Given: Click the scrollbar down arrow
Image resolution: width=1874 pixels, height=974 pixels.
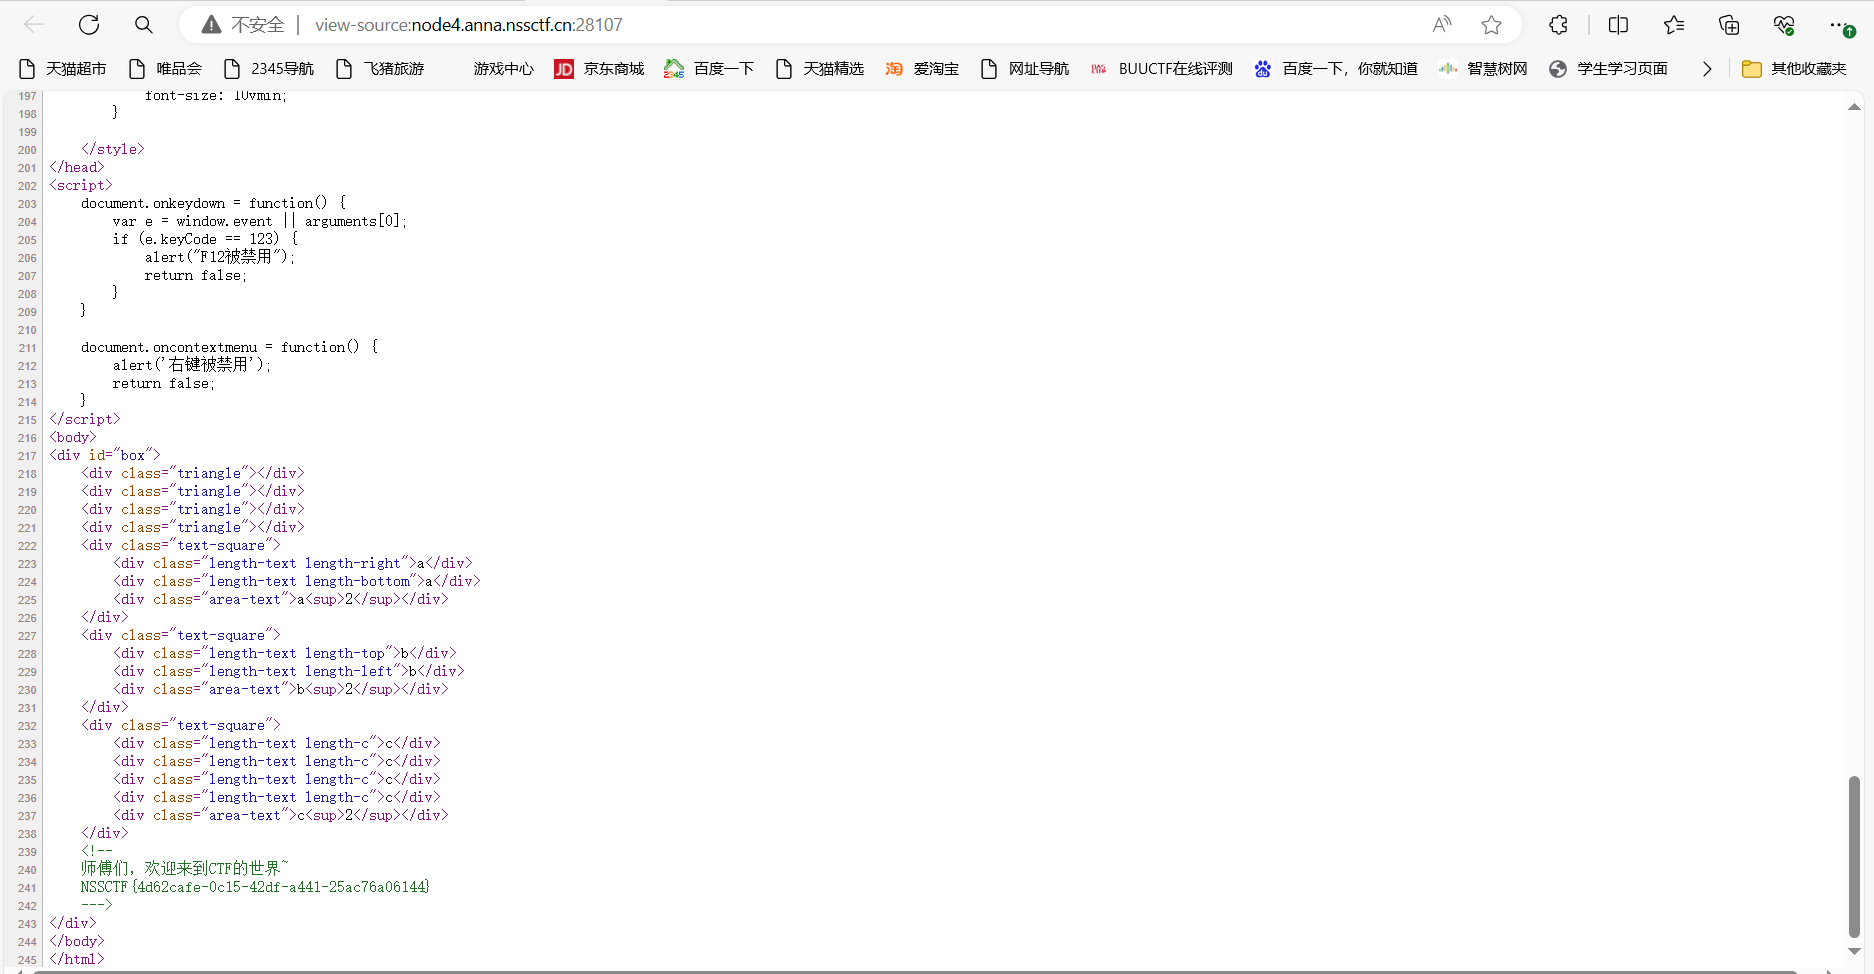Looking at the screenshot, I should [1854, 951].
